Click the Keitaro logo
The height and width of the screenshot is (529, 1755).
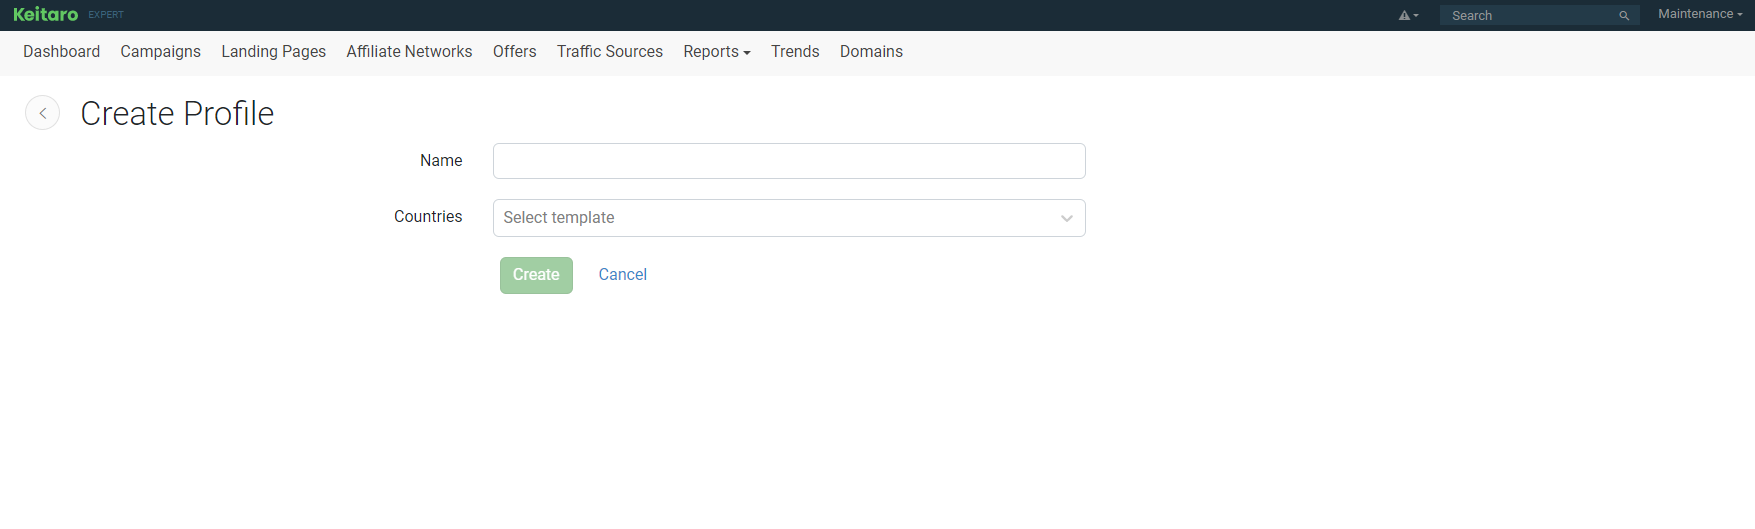[45, 14]
